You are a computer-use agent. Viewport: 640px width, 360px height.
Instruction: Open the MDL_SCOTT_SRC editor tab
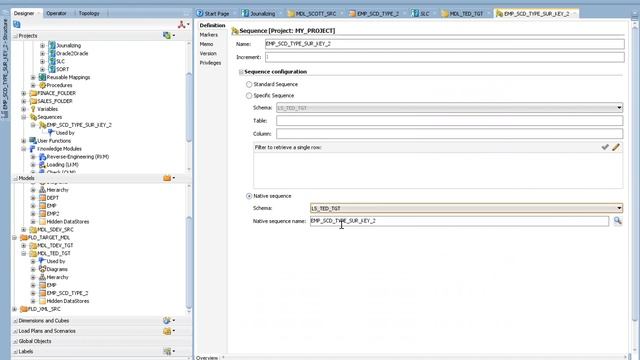[x=312, y=13]
